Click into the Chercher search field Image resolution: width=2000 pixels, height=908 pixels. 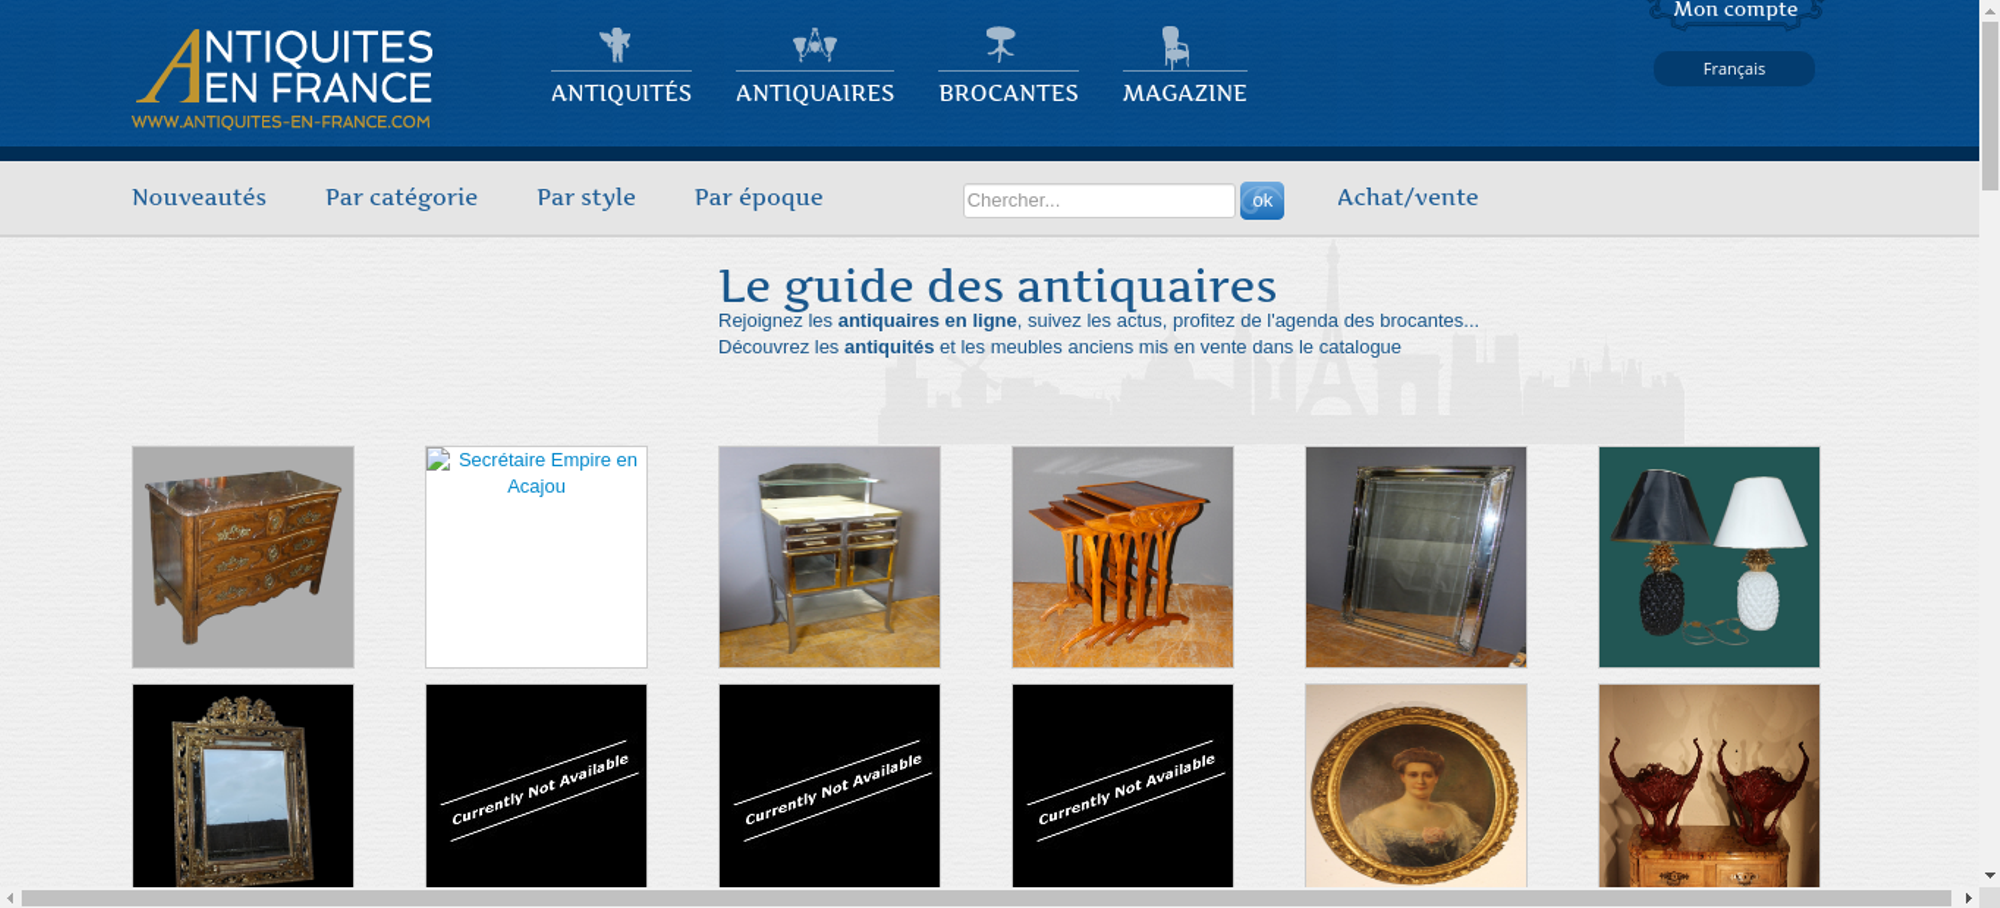pyautogui.click(x=1098, y=200)
